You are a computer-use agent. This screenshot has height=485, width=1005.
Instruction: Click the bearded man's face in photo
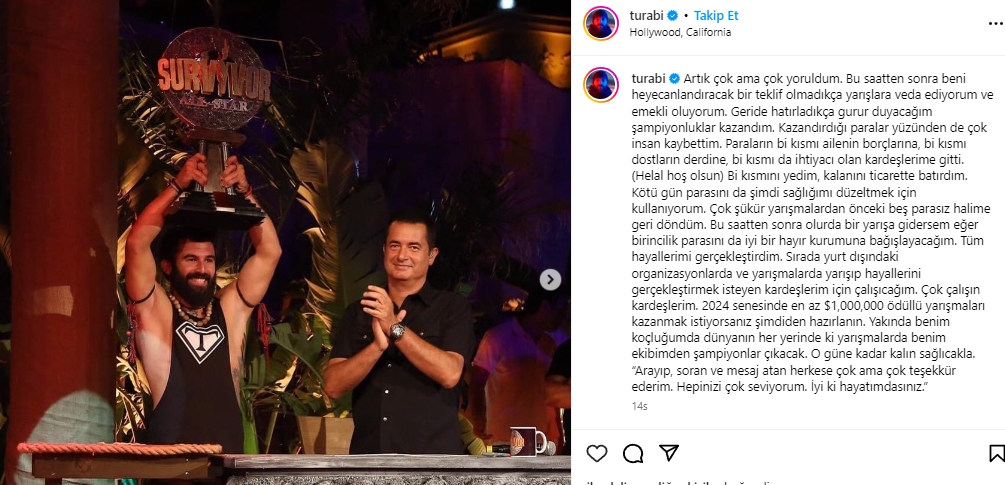point(189,270)
